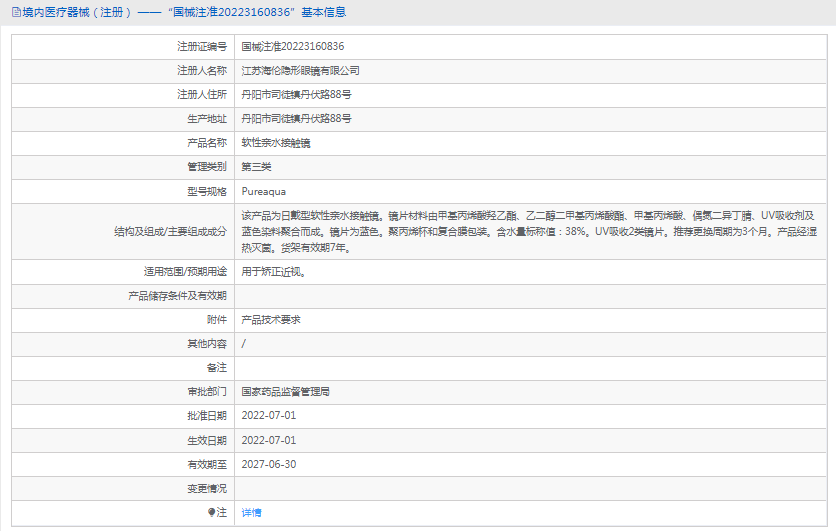Image resolution: width=836 pixels, height=531 pixels.
Task: Click registration number 国械注准20223160836 in table
Action: (292, 46)
